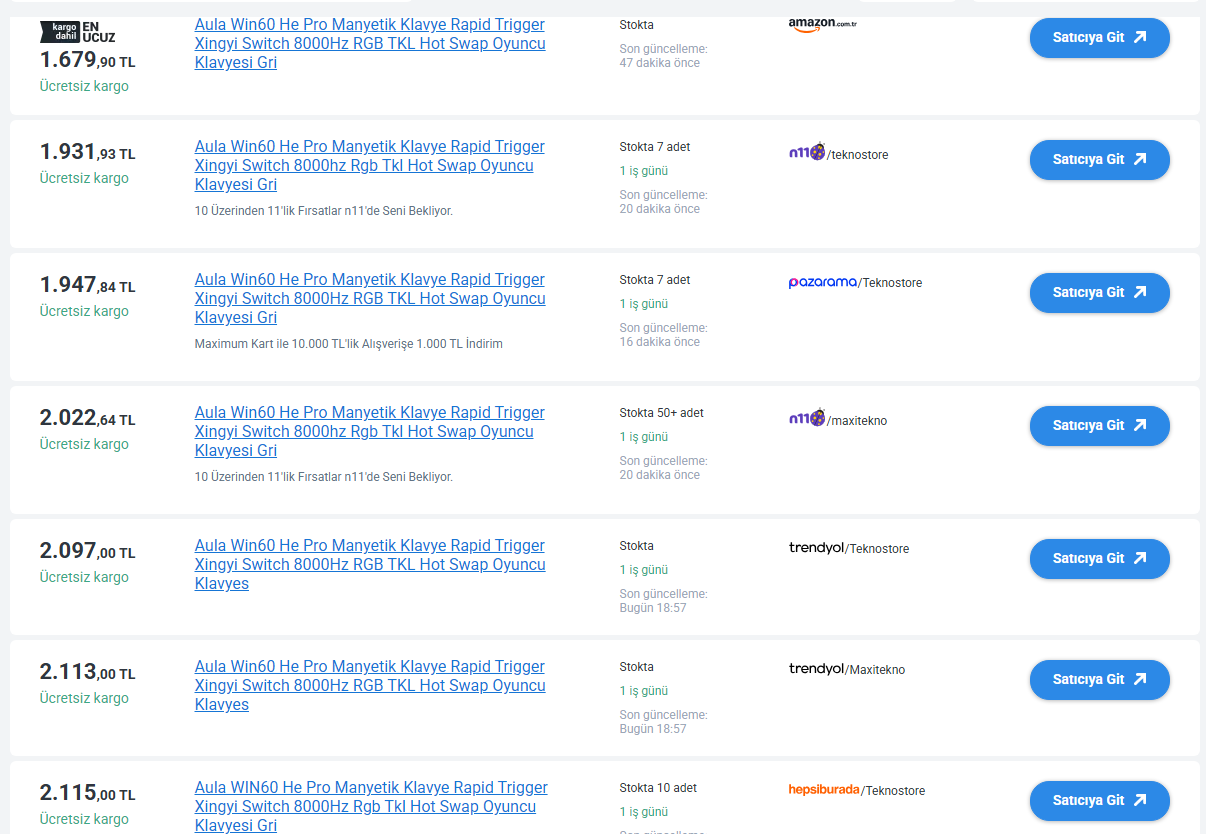Screen dimensions: 1206x834
Task: Open the product link priced 2.113,00 TL
Action: [x=370, y=686]
